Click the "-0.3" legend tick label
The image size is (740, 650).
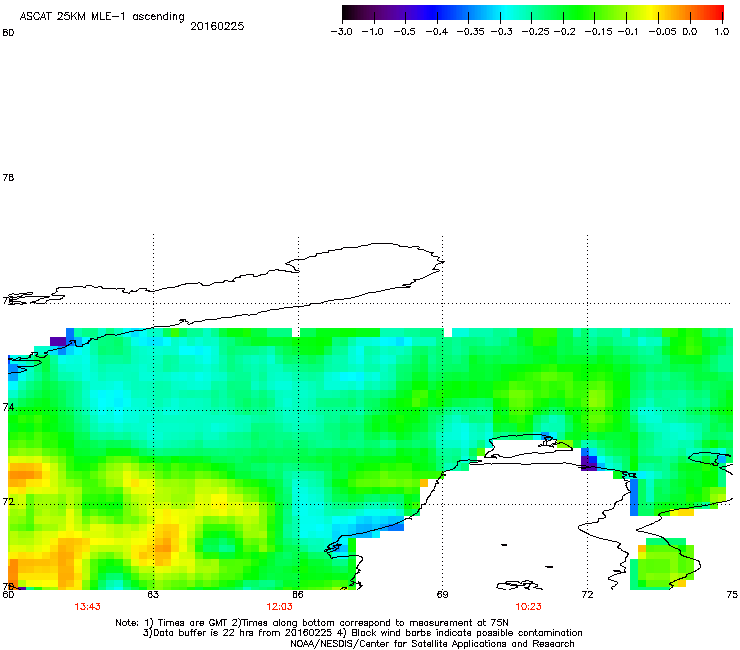point(502,32)
